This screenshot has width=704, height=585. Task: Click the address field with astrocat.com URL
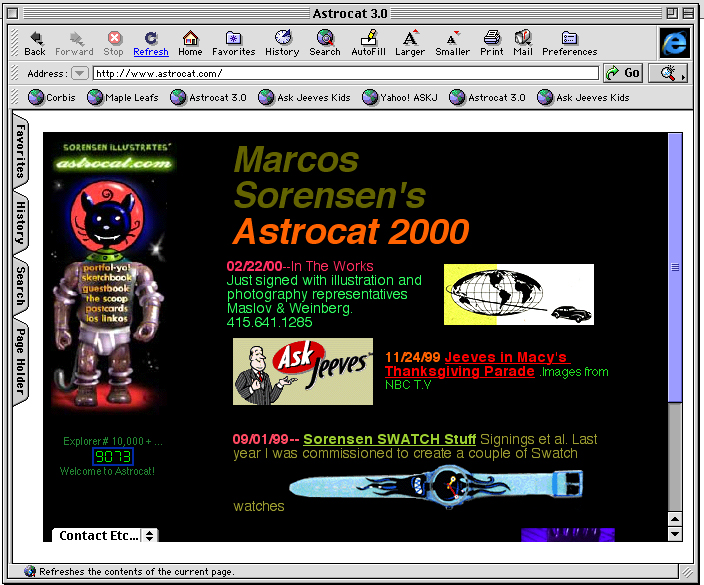pyautogui.click(x=345, y=73)
